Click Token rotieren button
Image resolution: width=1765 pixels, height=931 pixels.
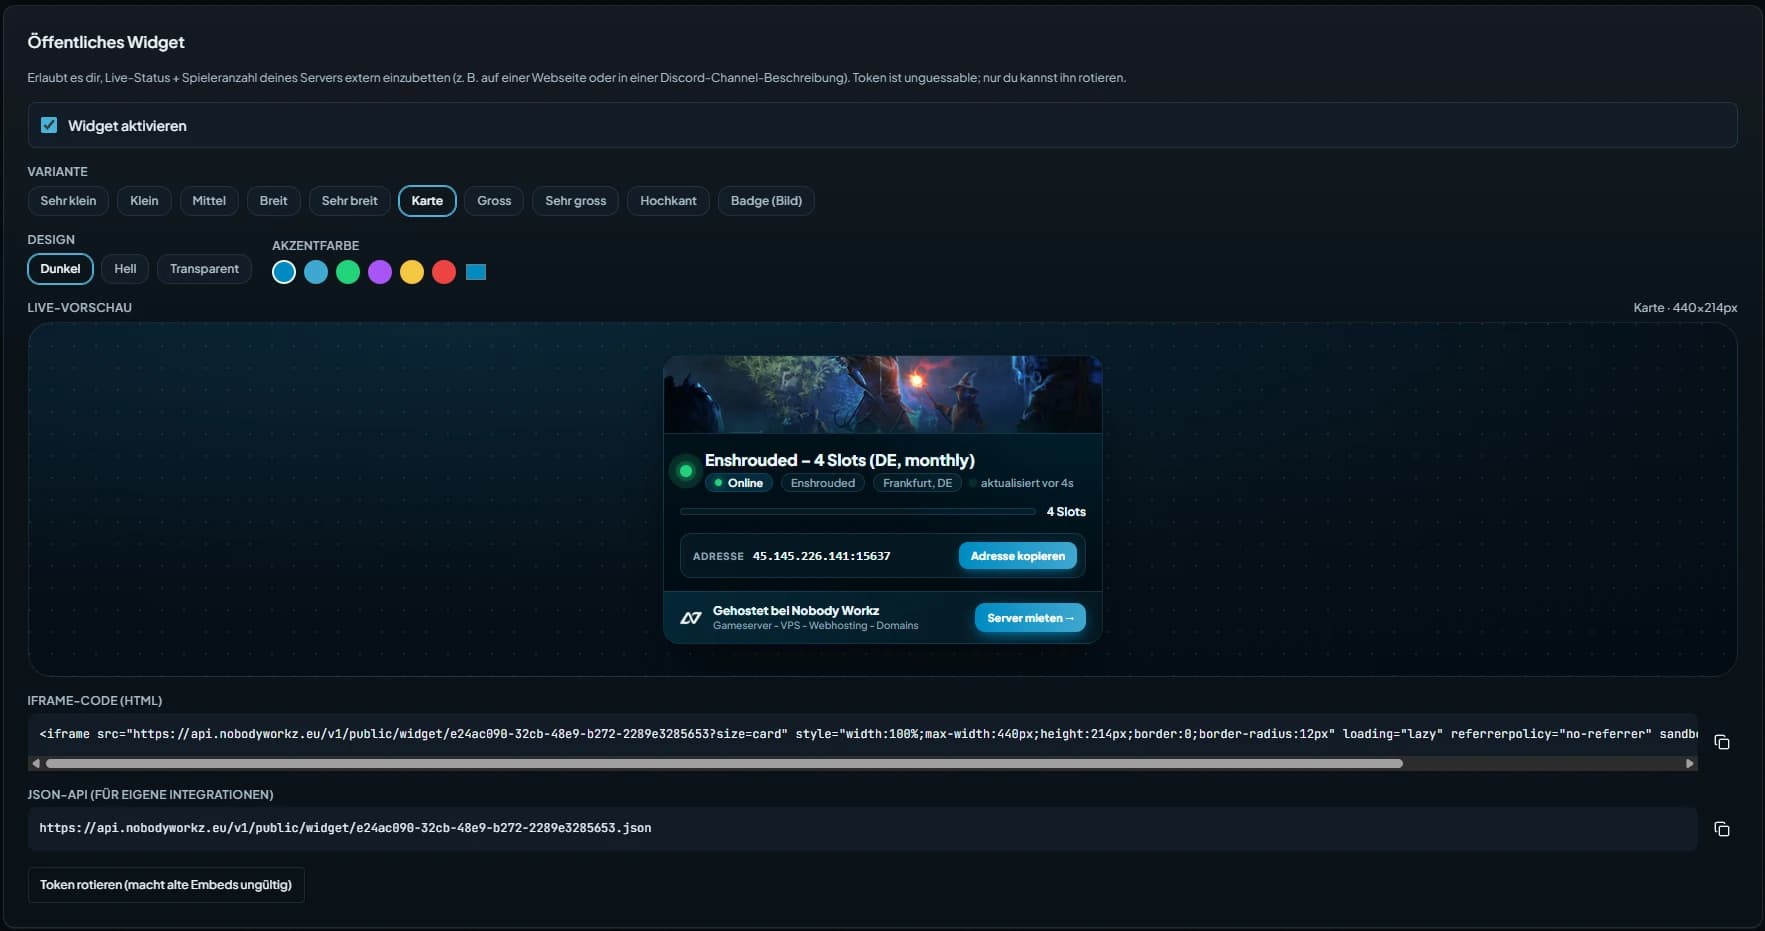166,885
